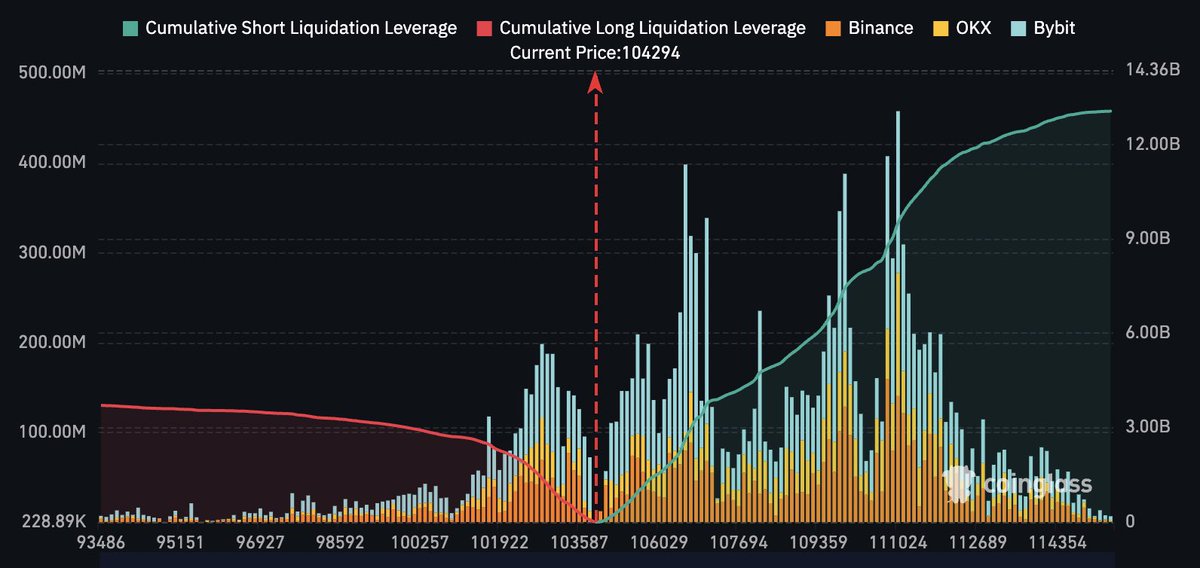This screenshot has height=568, width=1200.
Task: Click the Cumulative Short Liquidation Leverage label
Action: click(x=301, y=28)
